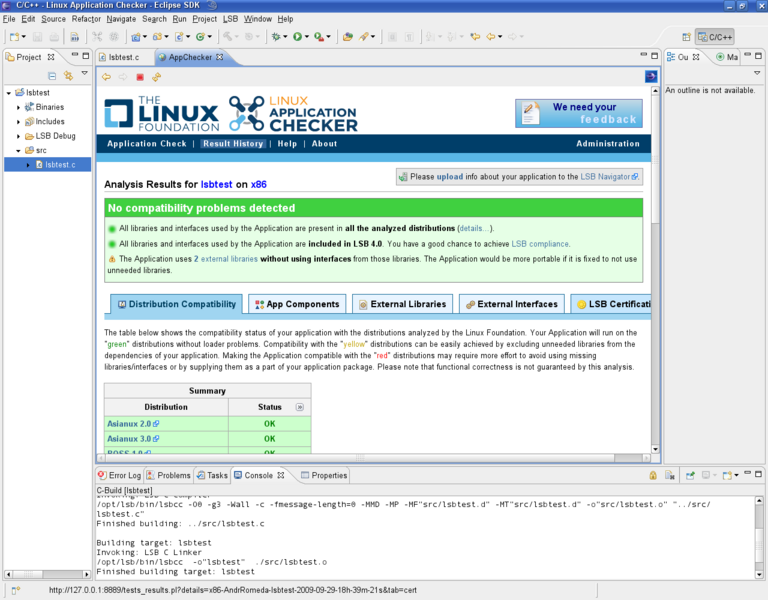The height and width of the screenshot is (600, 768).
Task: Click the Asianux 2.0 distribution link
Action: (x=133, y=424)
